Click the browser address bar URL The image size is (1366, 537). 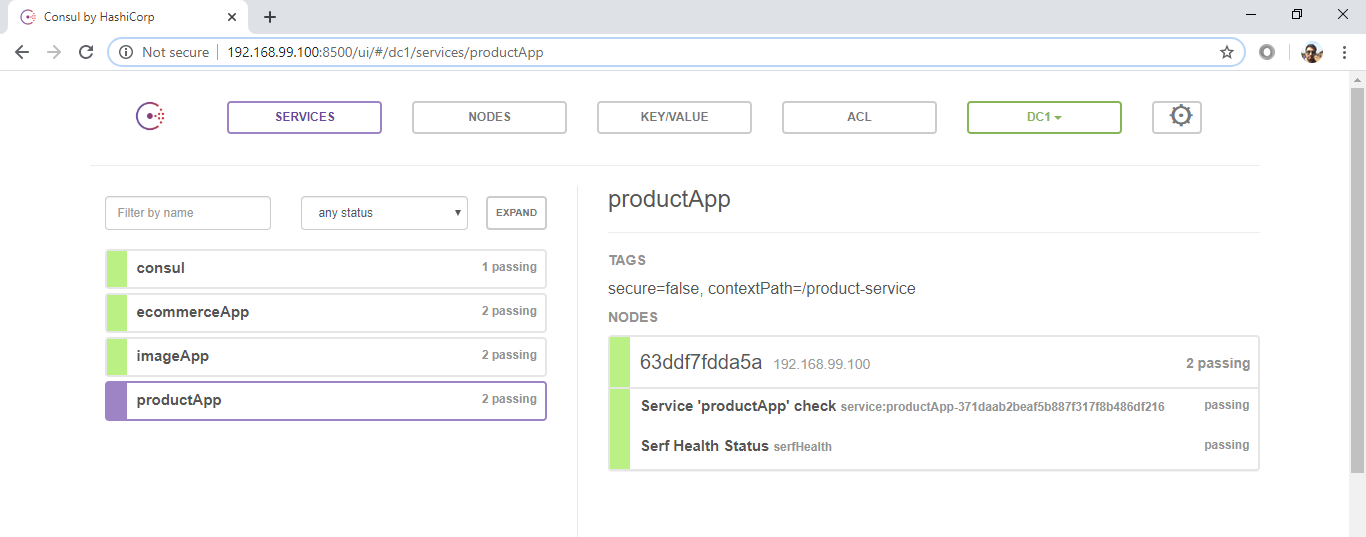click(x=385, y=52)
